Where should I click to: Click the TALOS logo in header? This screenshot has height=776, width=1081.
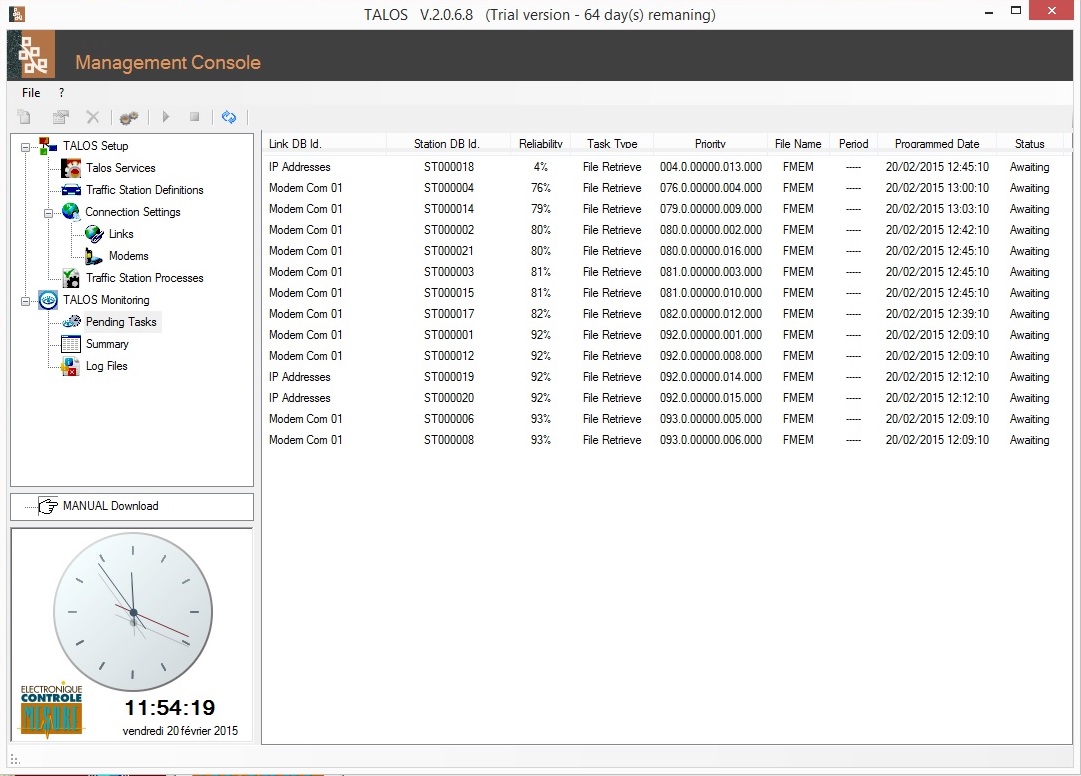point(32,55)
